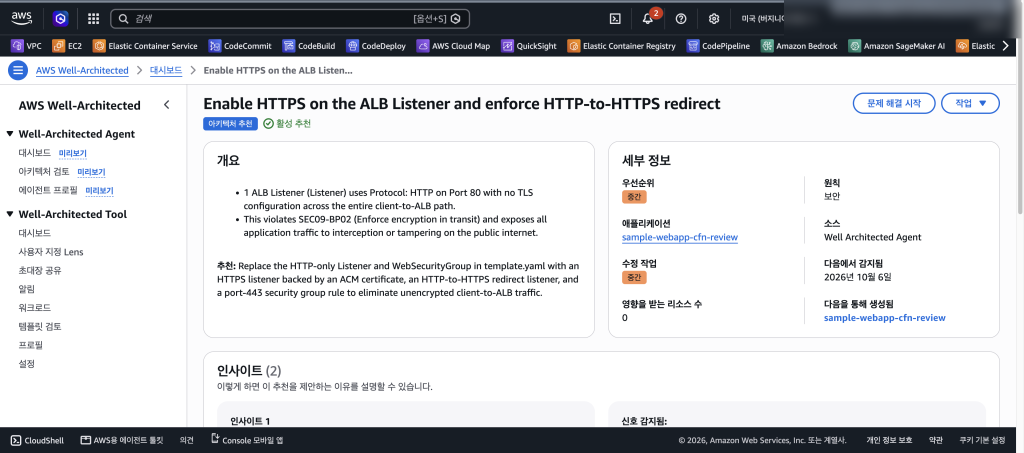Open the services grid menu
1024x453 pixels.
pos(93,19)
